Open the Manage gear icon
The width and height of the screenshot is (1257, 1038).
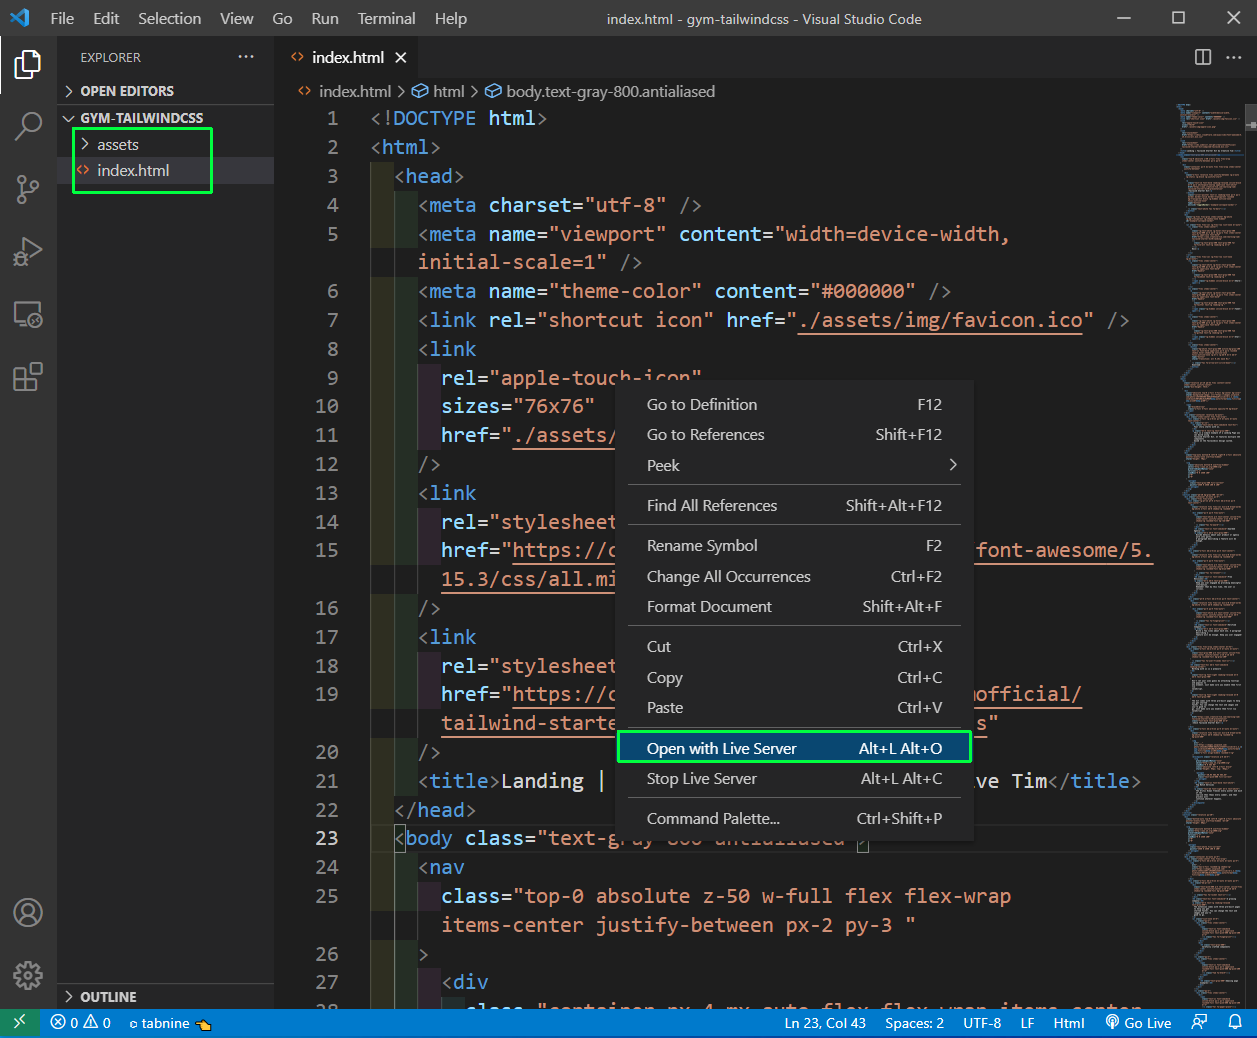point(28,974)
